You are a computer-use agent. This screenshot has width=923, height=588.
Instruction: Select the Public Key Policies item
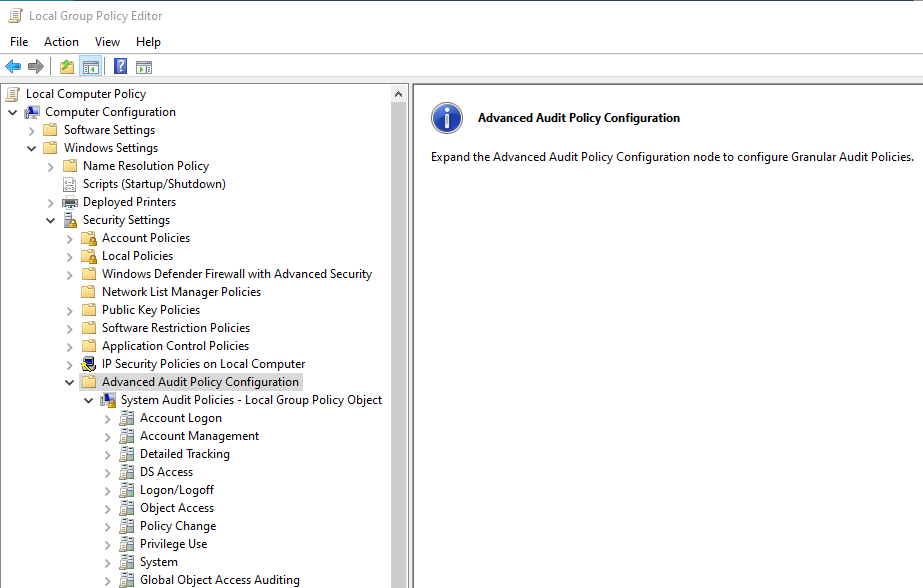(151, 310)
